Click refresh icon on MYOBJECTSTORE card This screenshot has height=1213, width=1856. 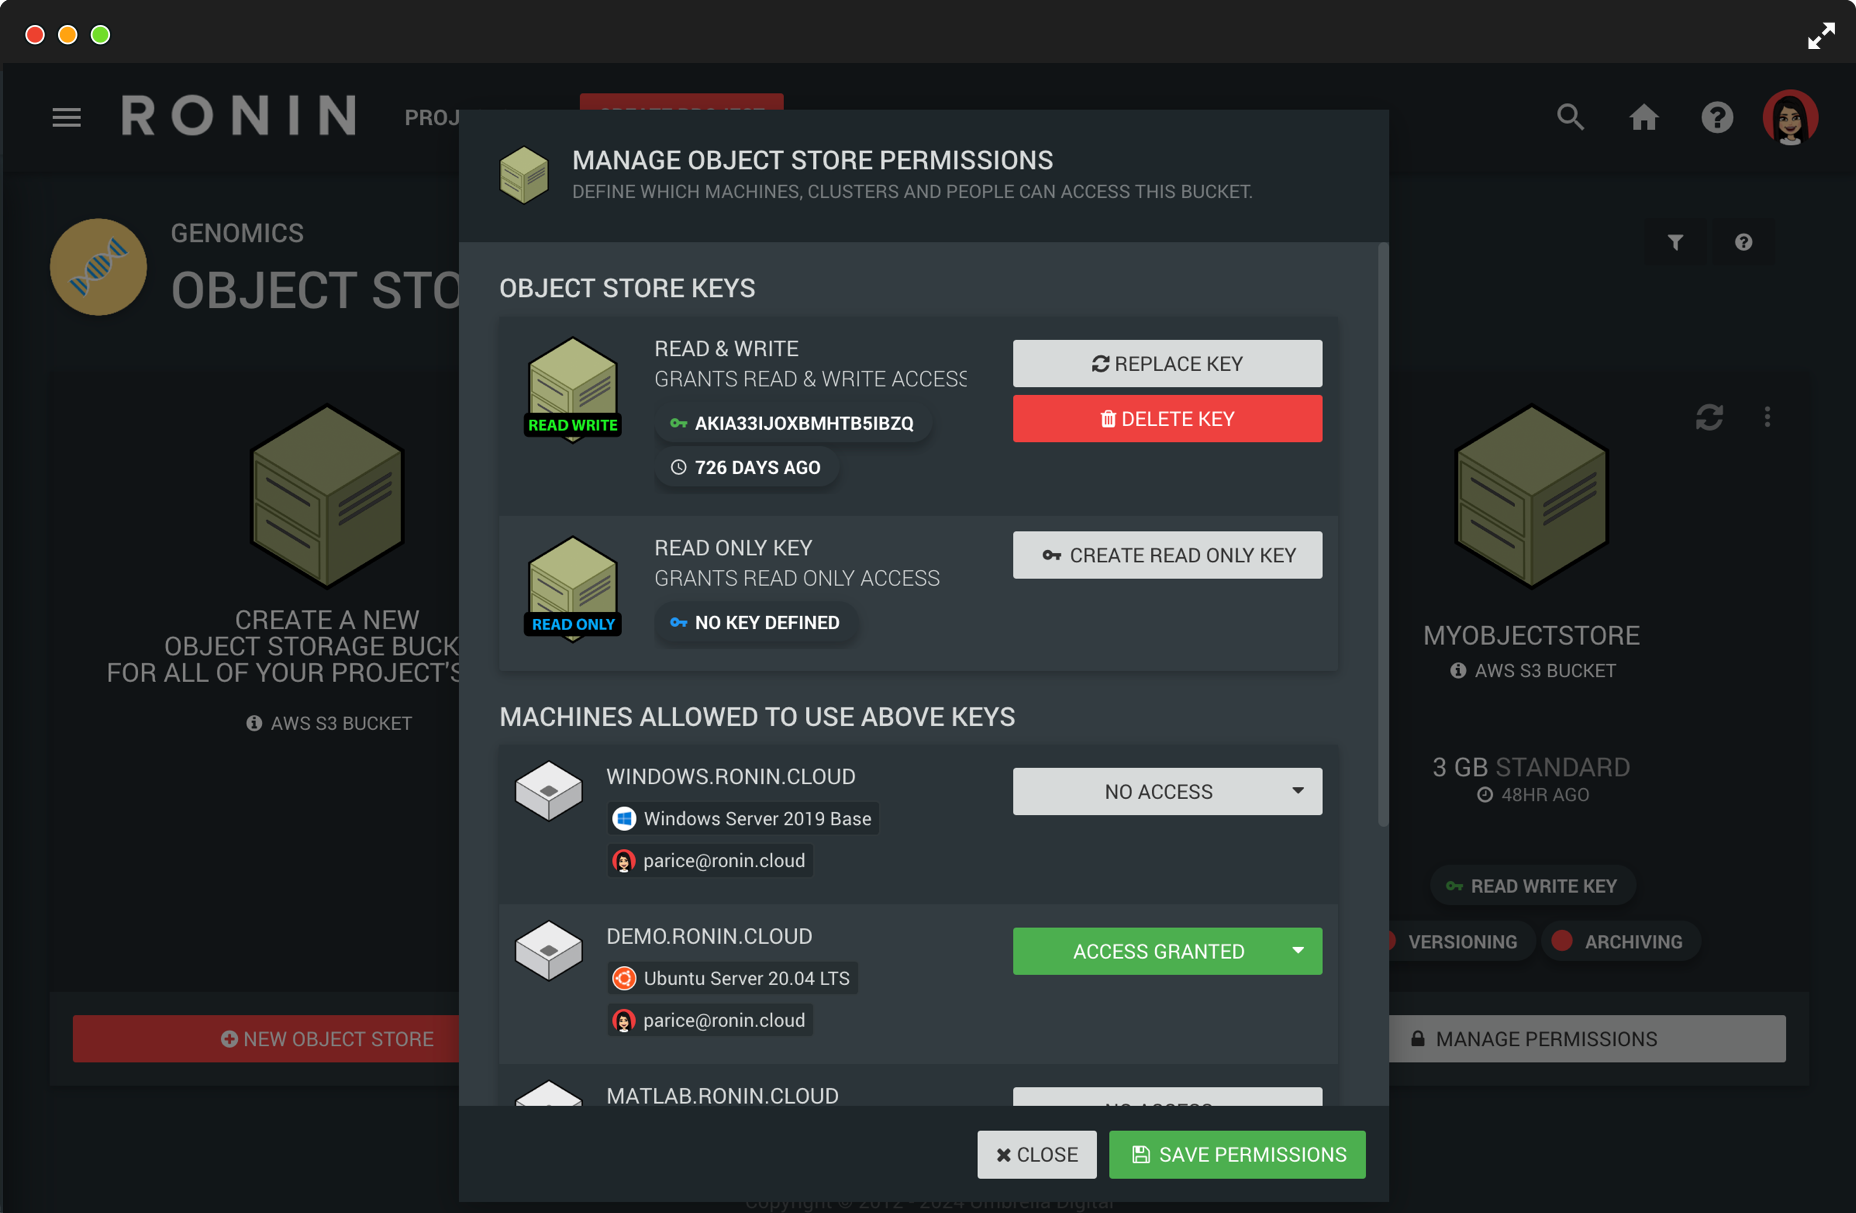coord(1709,417)
